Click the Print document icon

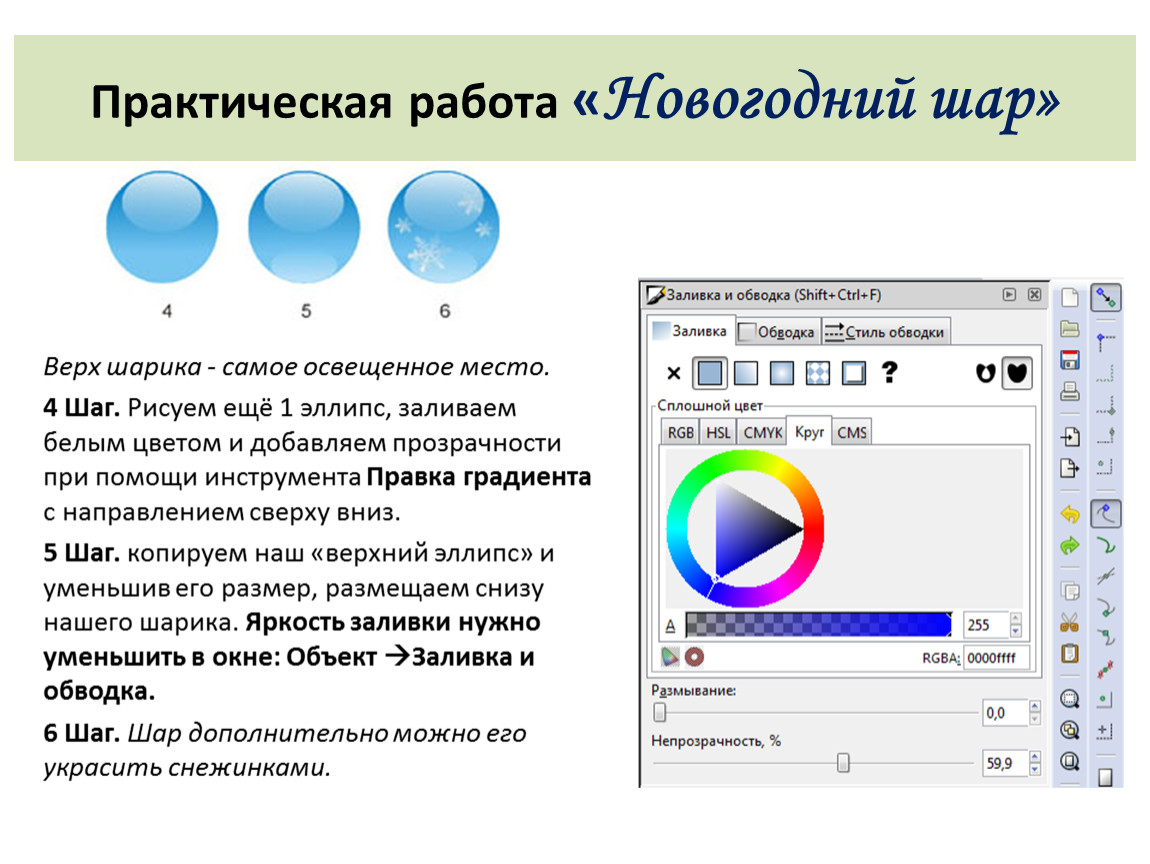pos(1070,391)
